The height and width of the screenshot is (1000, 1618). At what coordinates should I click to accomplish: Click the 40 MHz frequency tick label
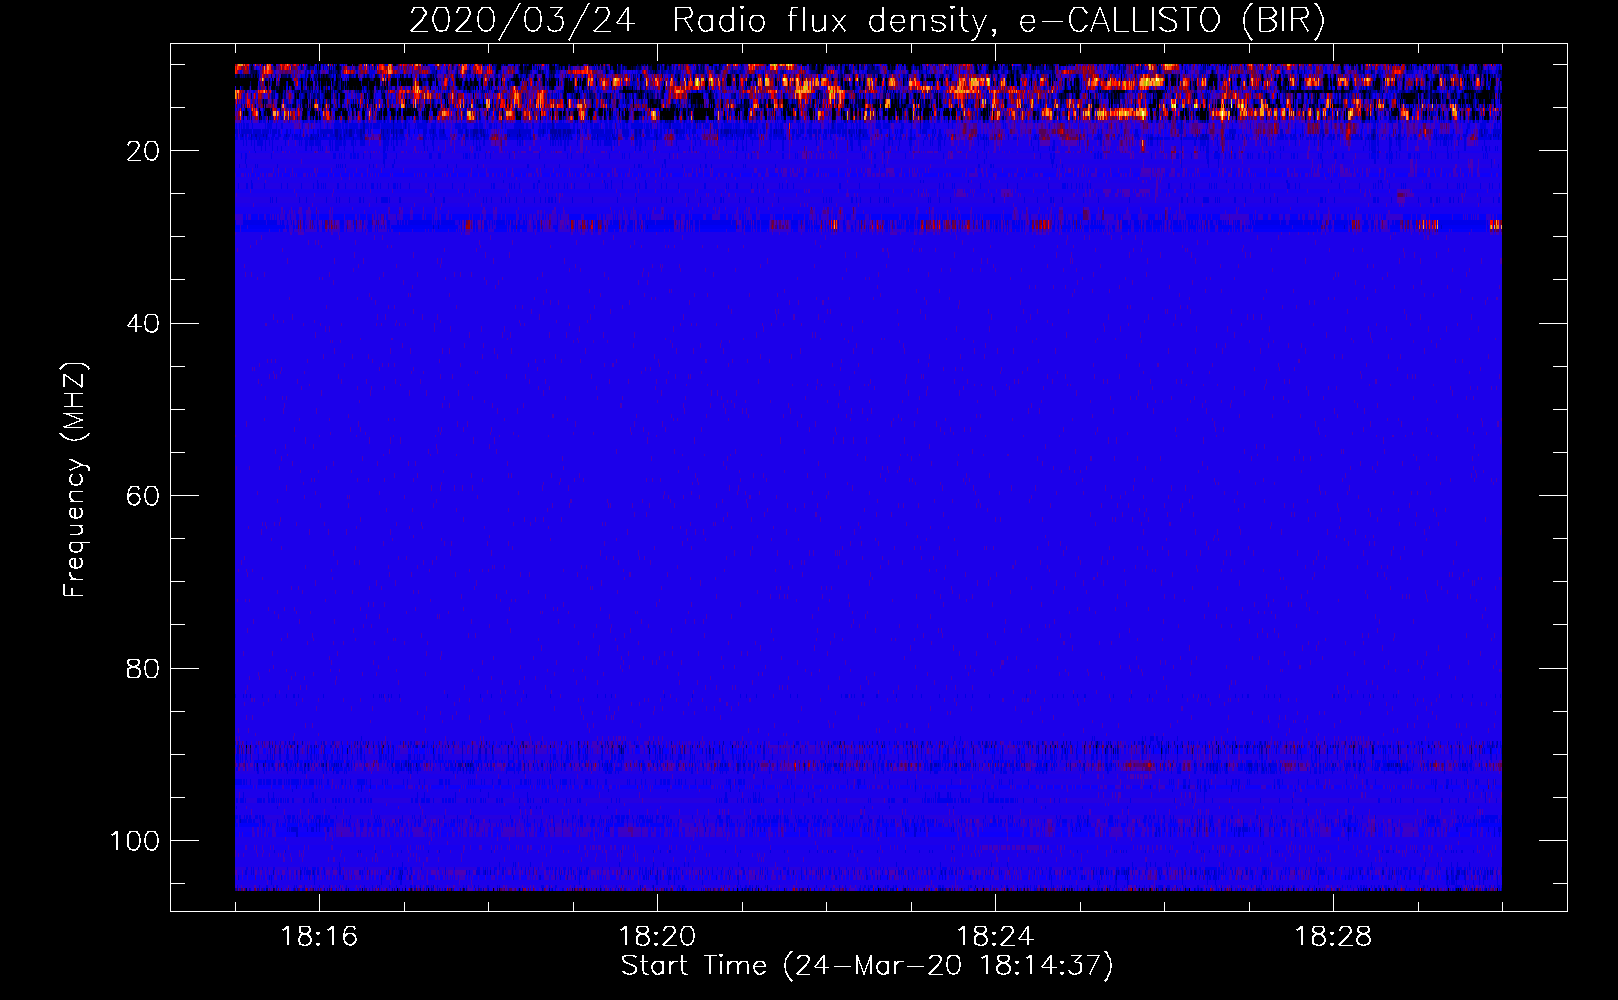click(x=143, y=324)
